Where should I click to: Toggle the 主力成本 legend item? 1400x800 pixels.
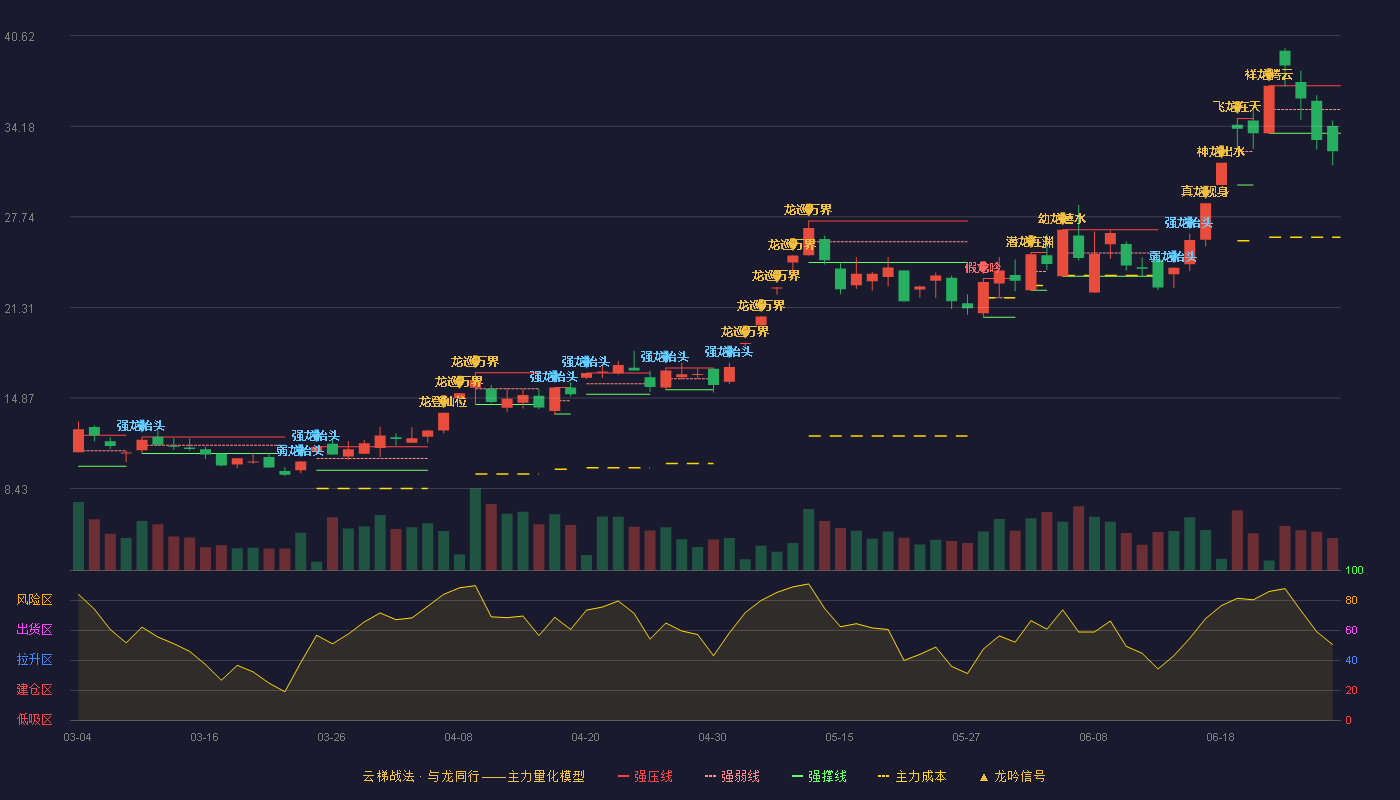(912, 776)
